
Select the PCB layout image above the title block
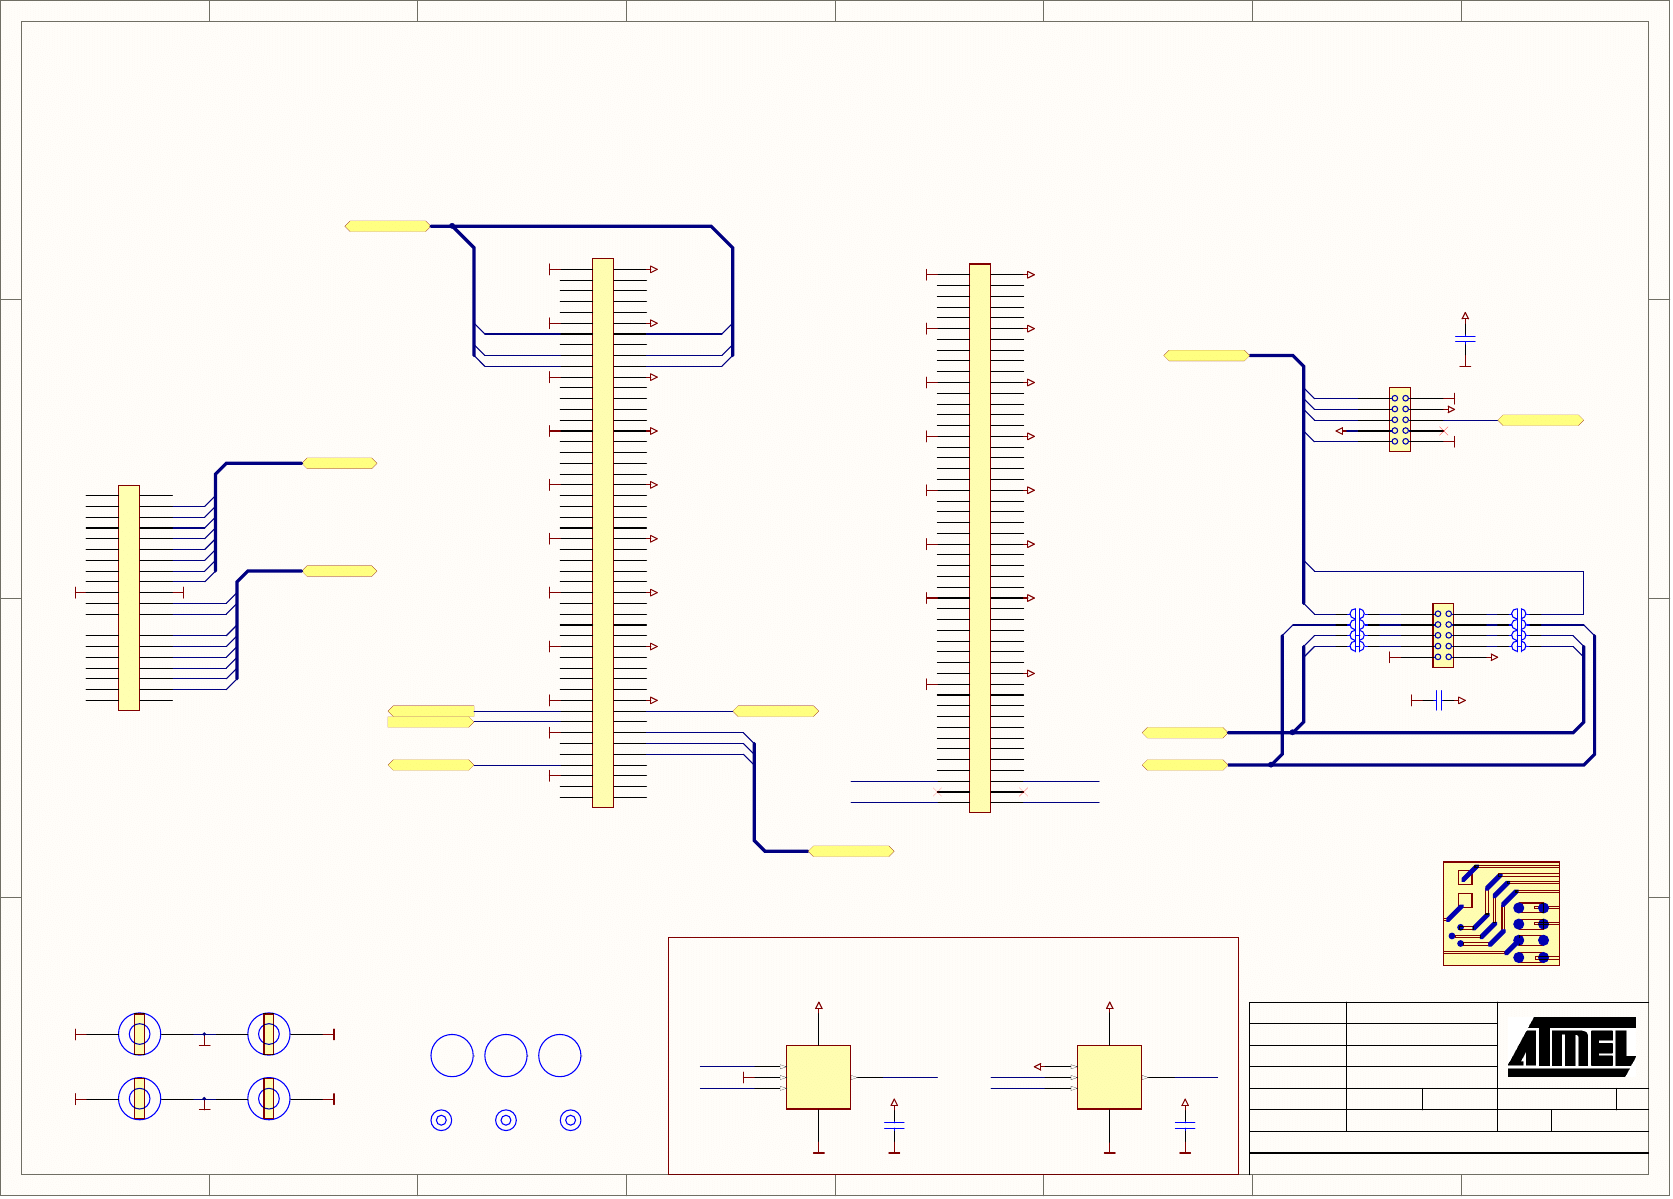[1500, 913]
